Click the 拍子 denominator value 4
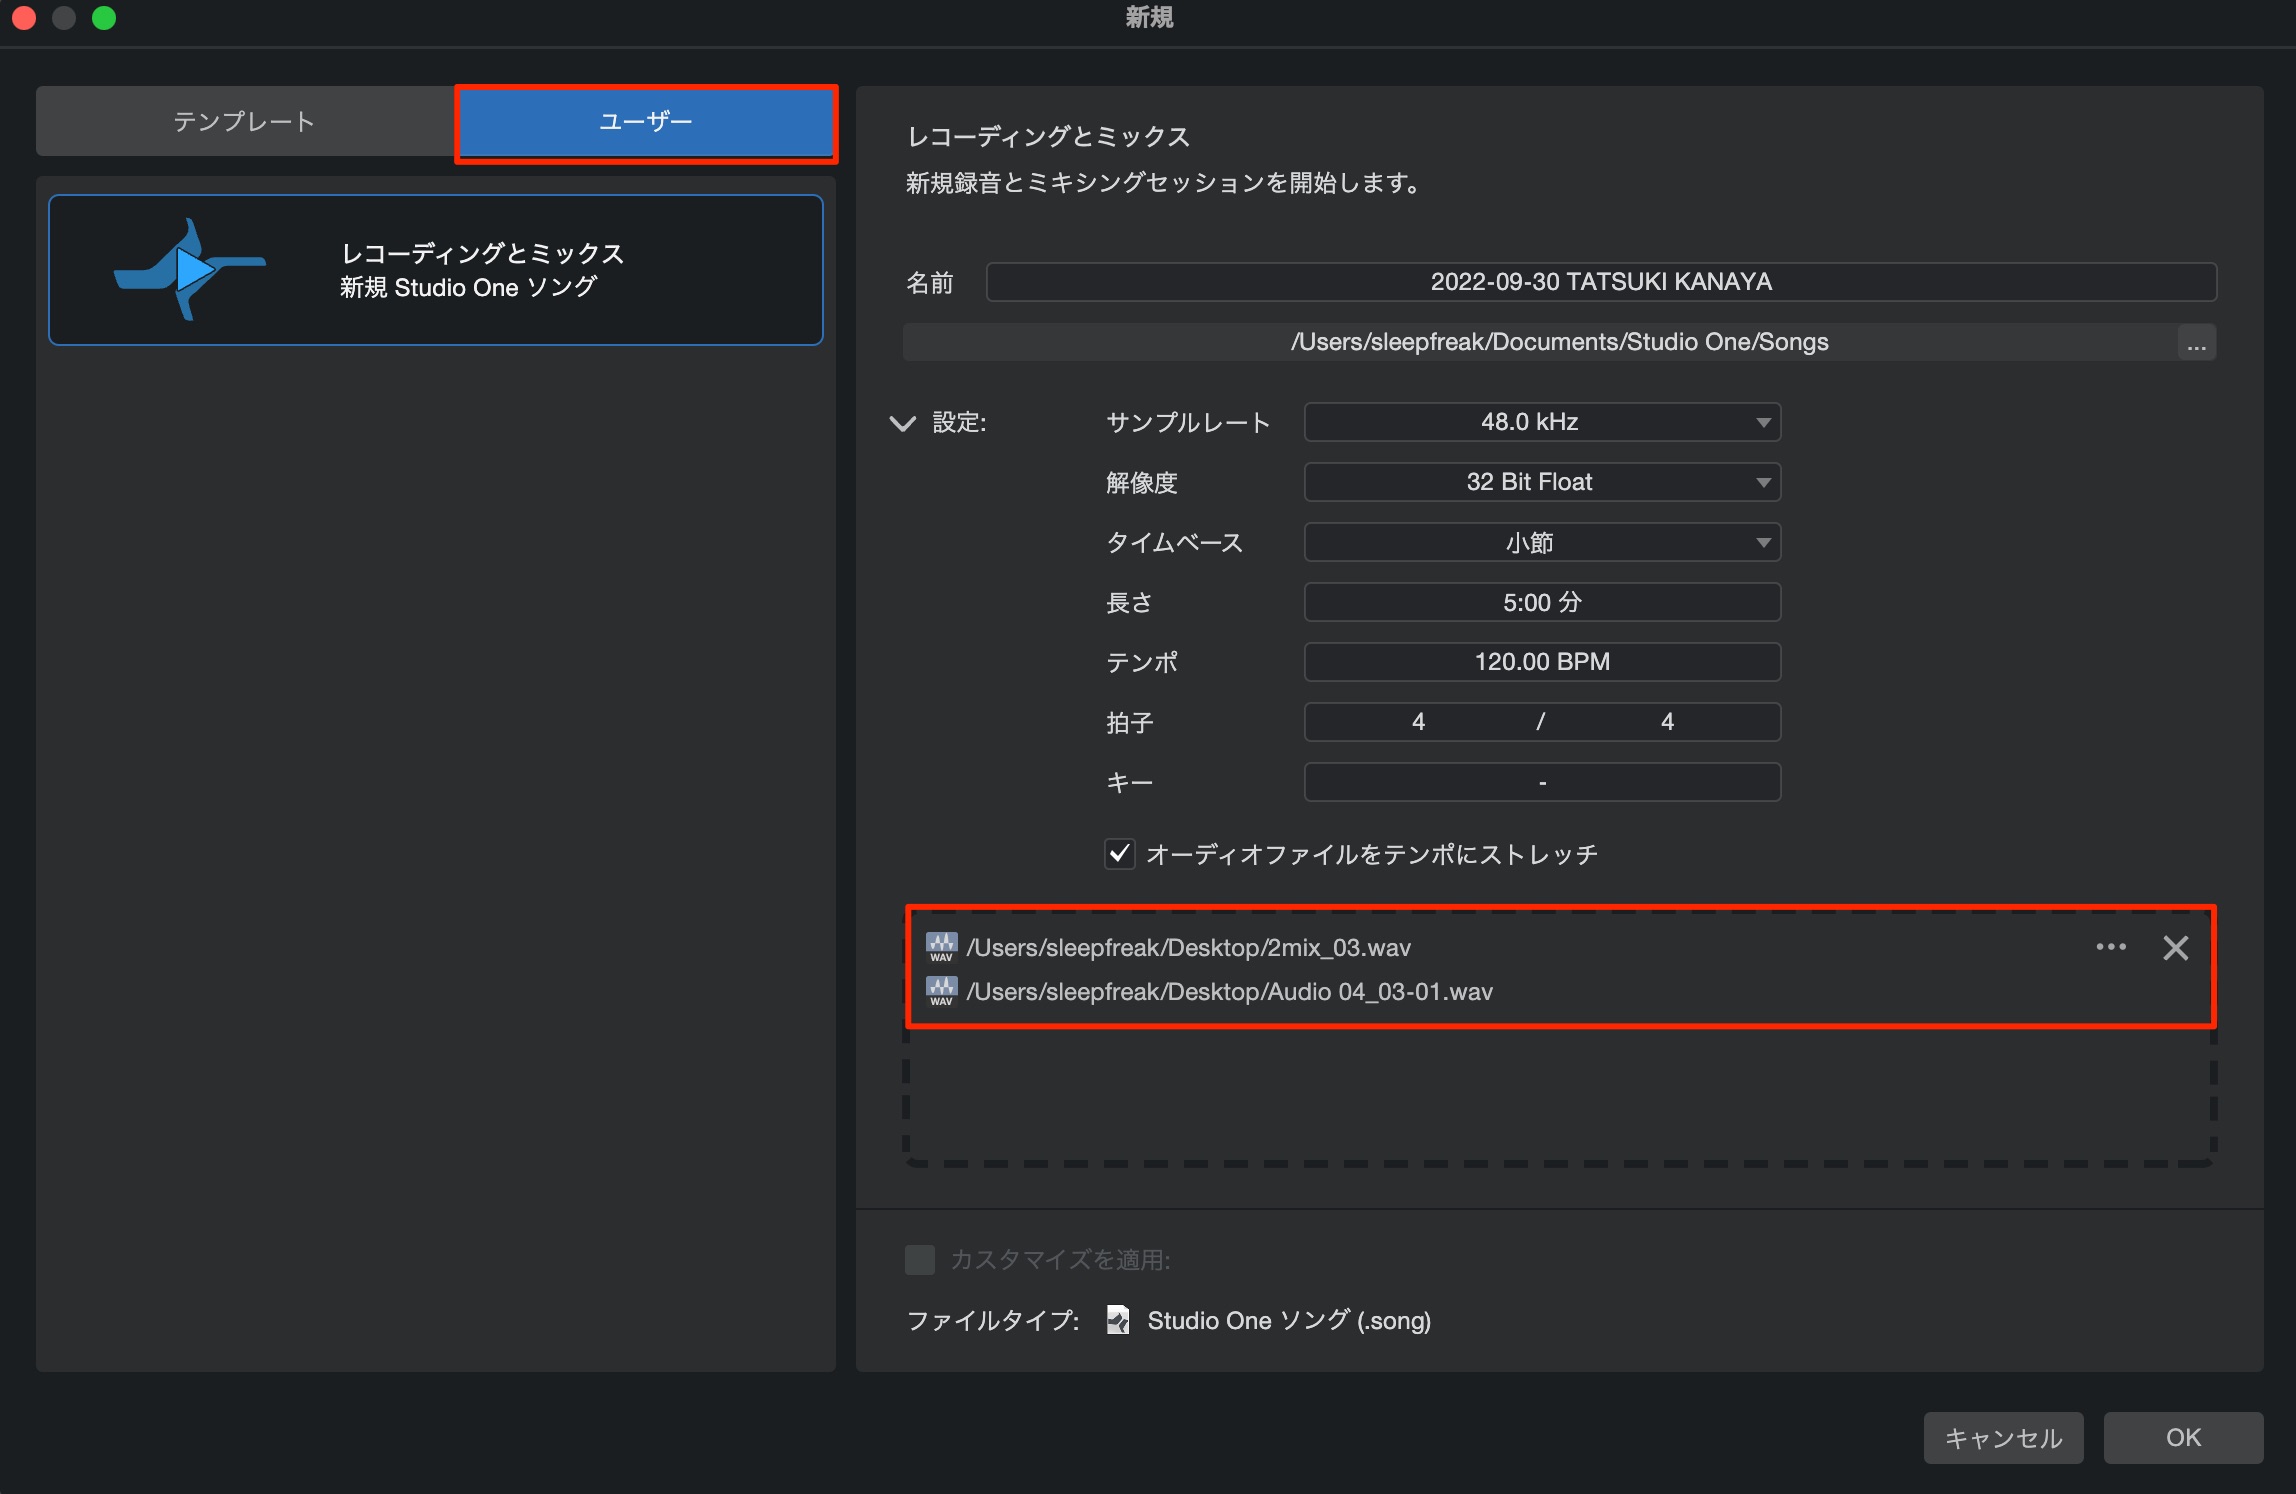Screen dimensions: 2296x1494 (1667, 722)
